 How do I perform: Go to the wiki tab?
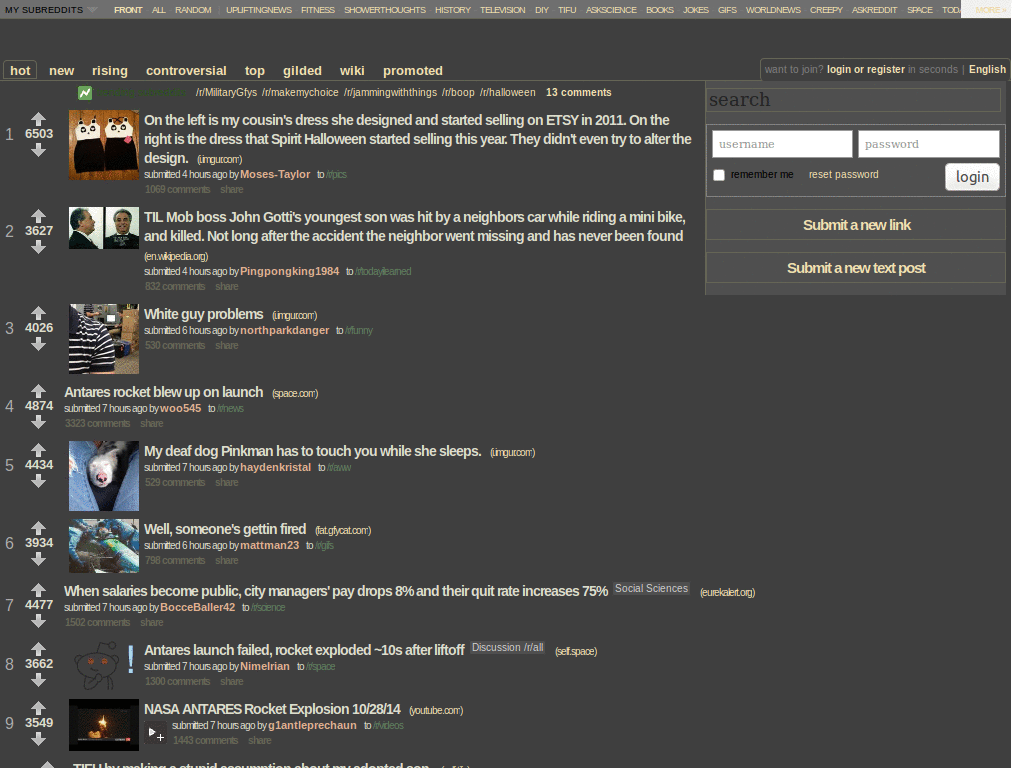pyautogui.click(x=352, y=71)
